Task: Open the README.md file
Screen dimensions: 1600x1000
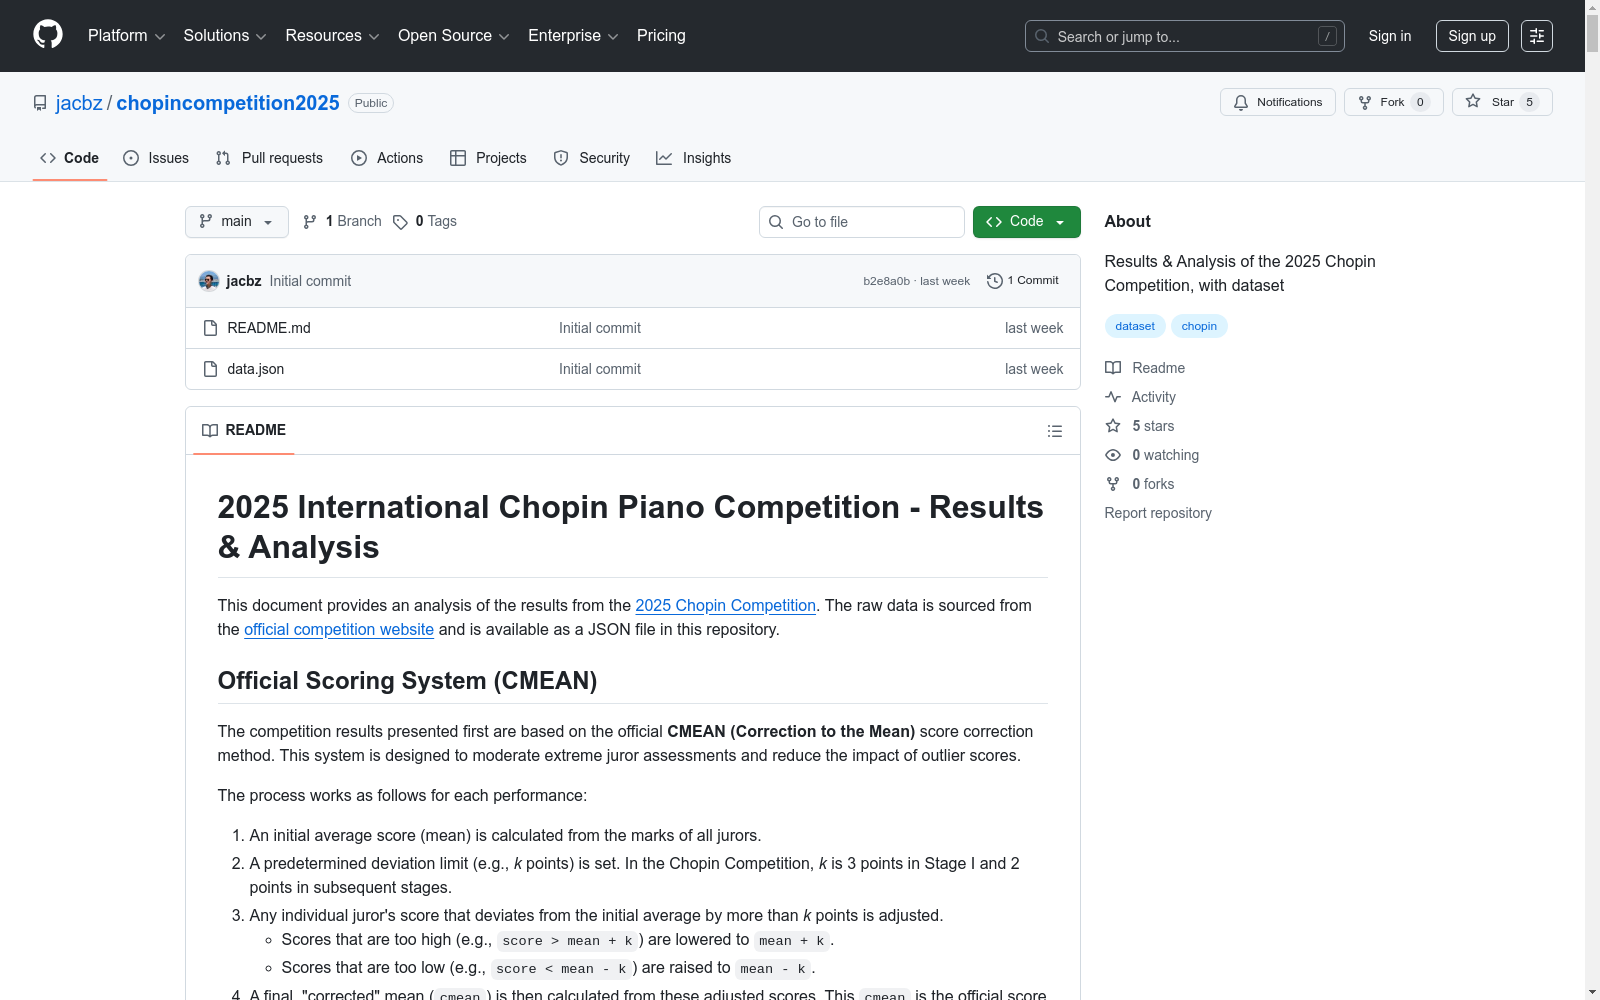Action: tap(269, 328)
